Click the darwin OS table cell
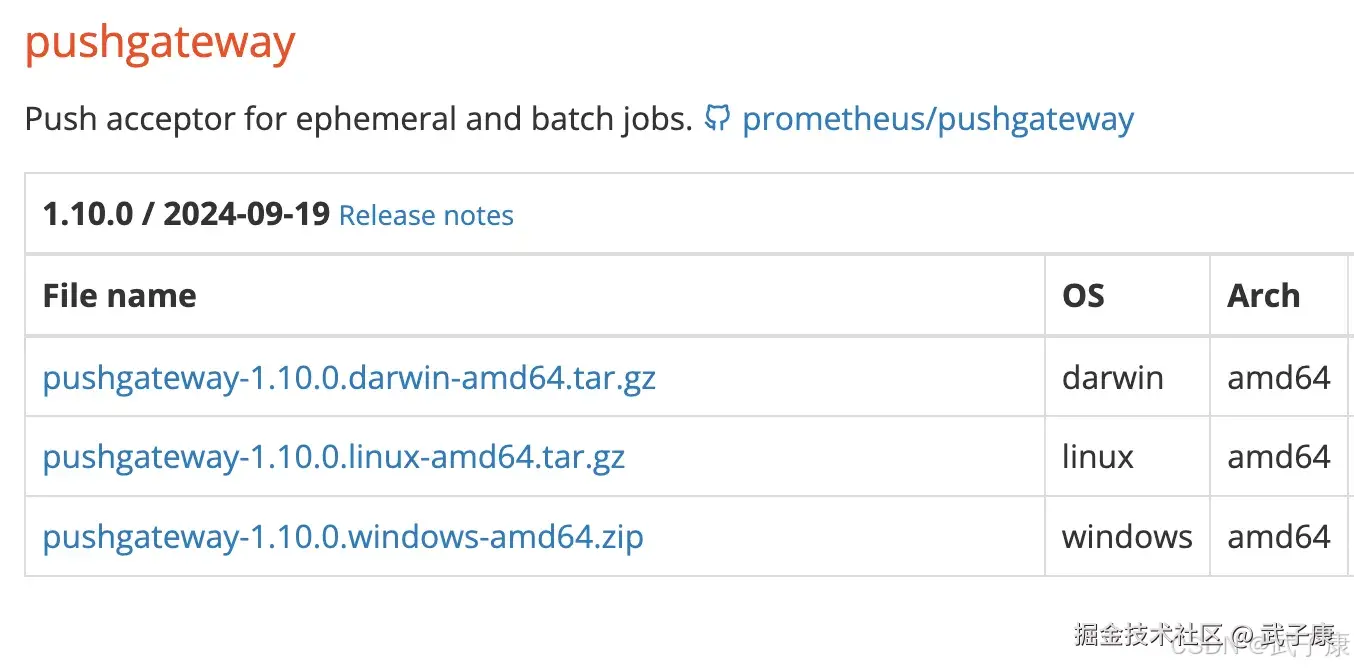Image resolution: width=1354 pixels, height=668 pixels. coord(1112,377)
